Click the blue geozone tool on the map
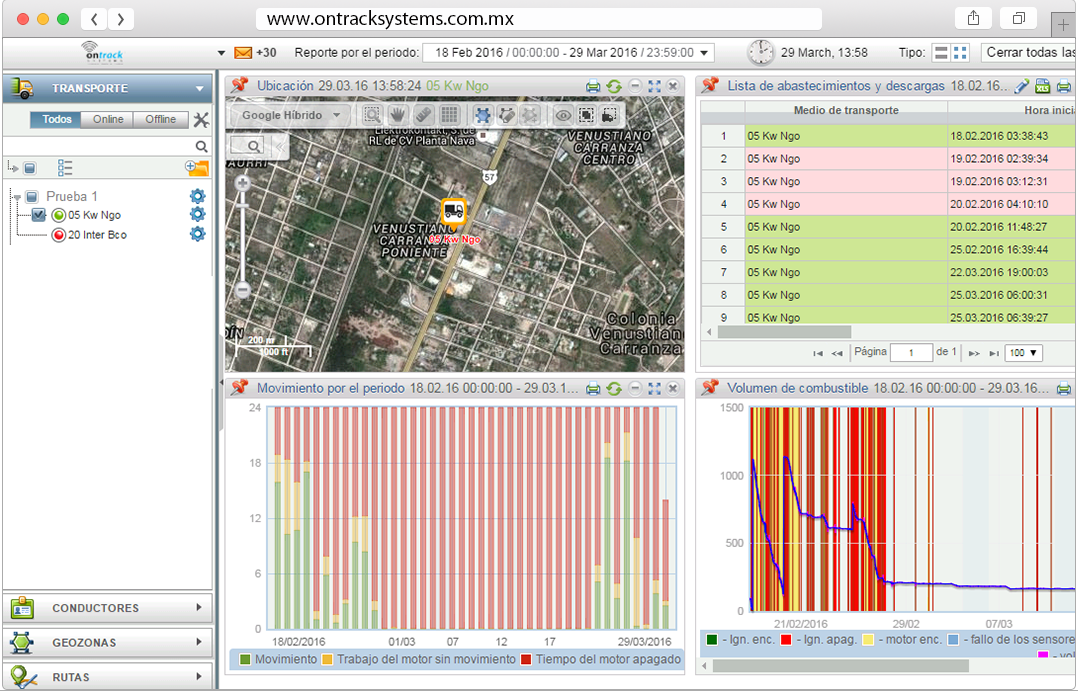 point(483,115)
